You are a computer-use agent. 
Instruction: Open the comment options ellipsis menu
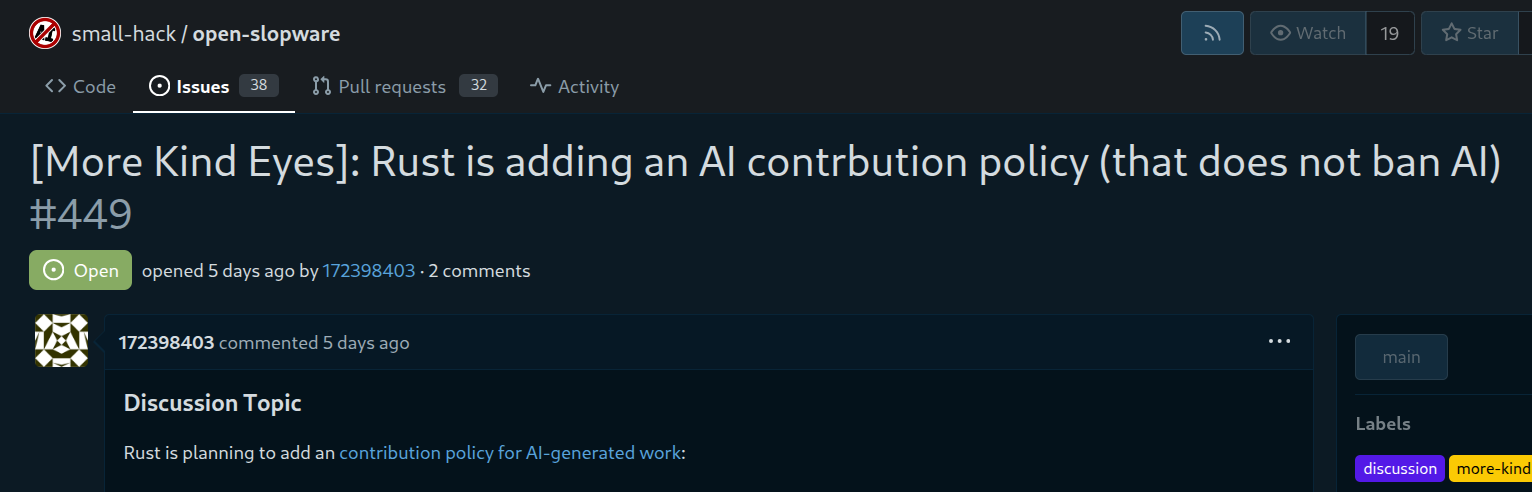click(1279, 342)
